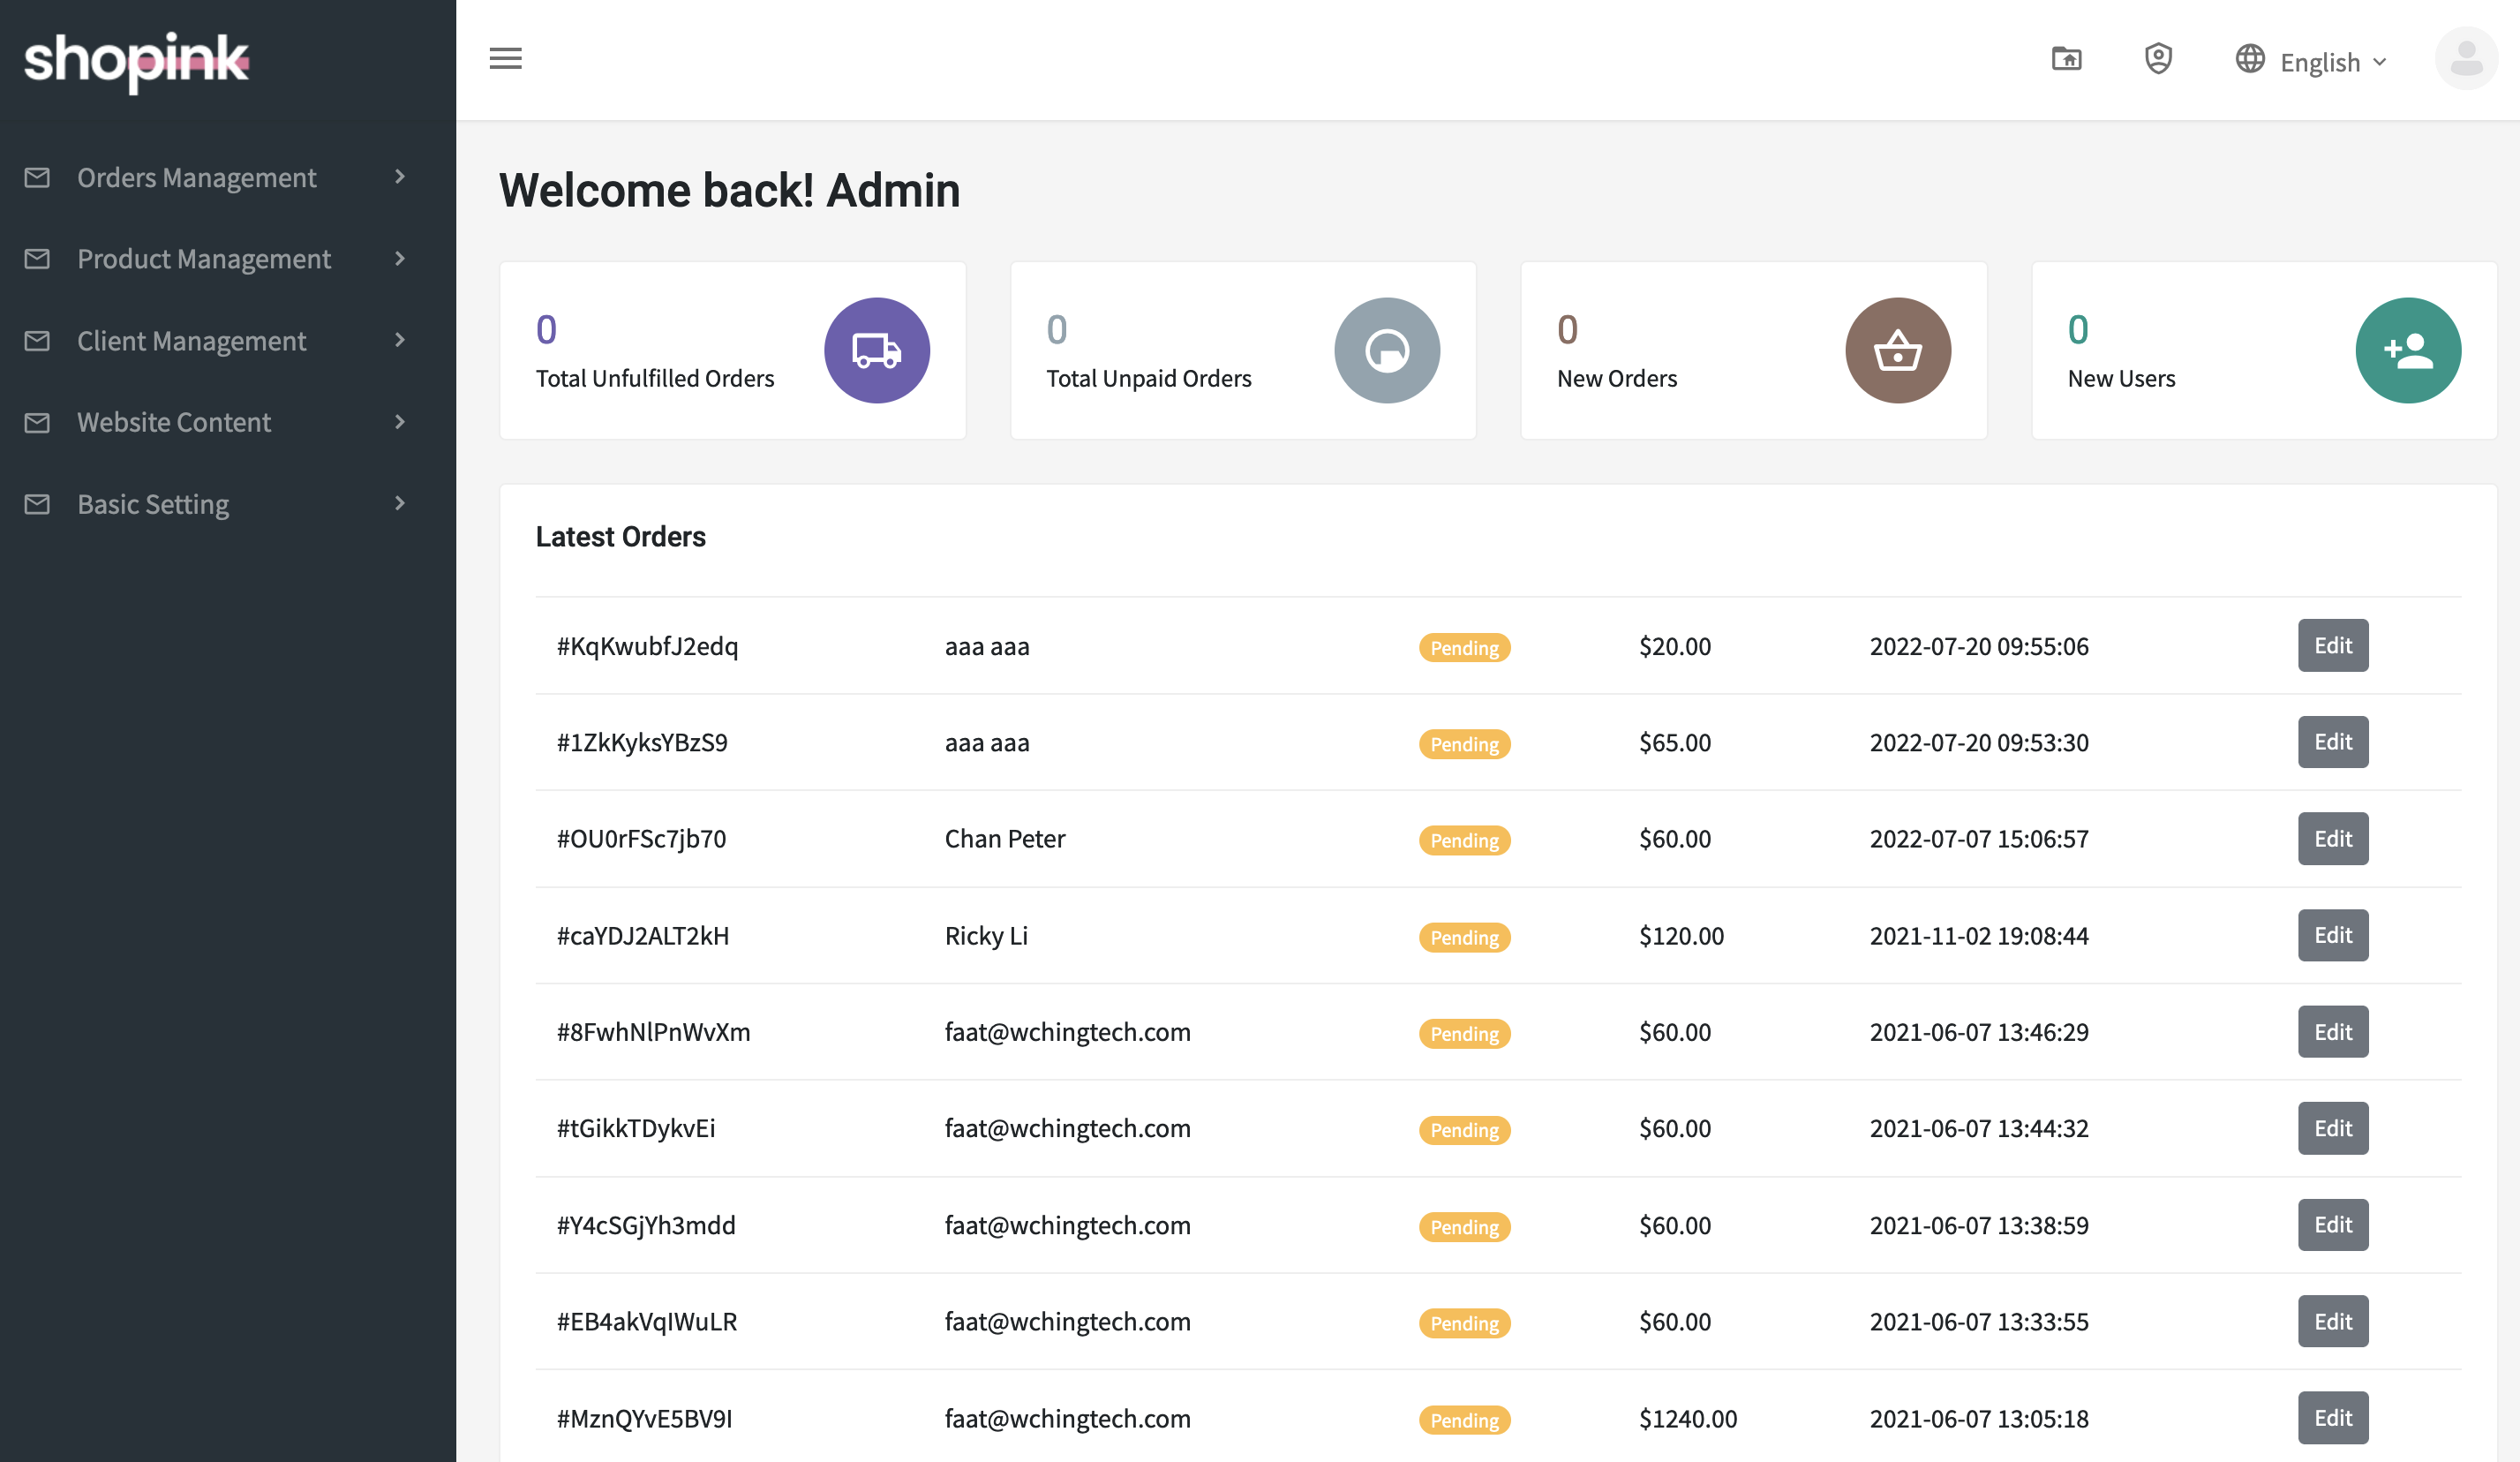The image size is (2520, 1462).
Task: Click order ID #Y4cSGjYh3mdd
Action: [x=646, y=1226]
